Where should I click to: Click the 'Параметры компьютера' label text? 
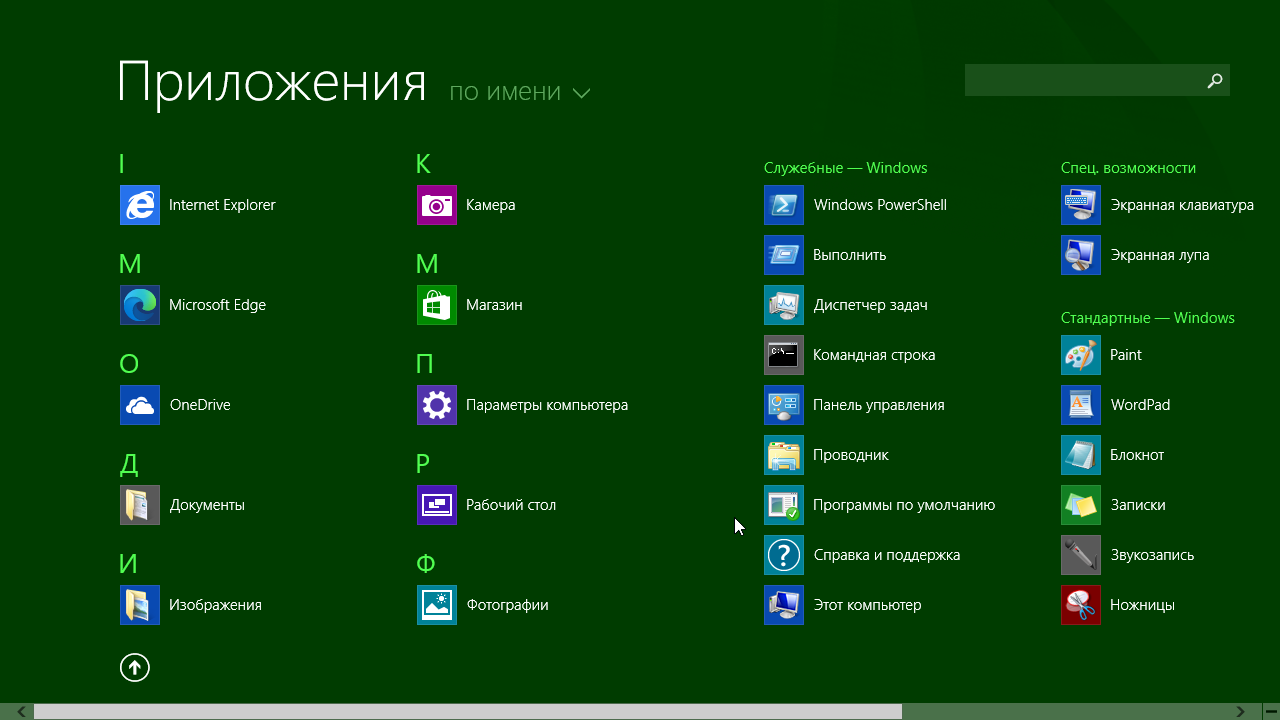[547, 405]
